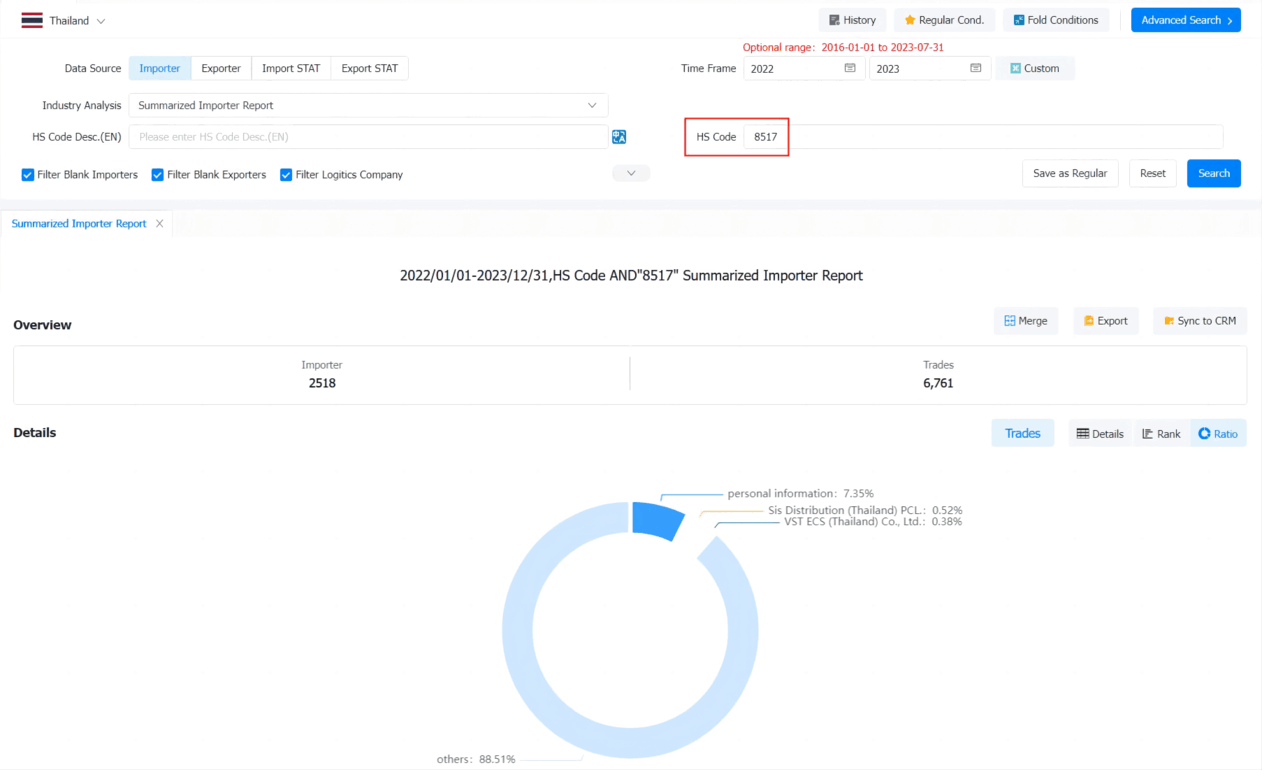Open History from the top bar
This screenshot has height=770, width=1262.
click(852, 20)
